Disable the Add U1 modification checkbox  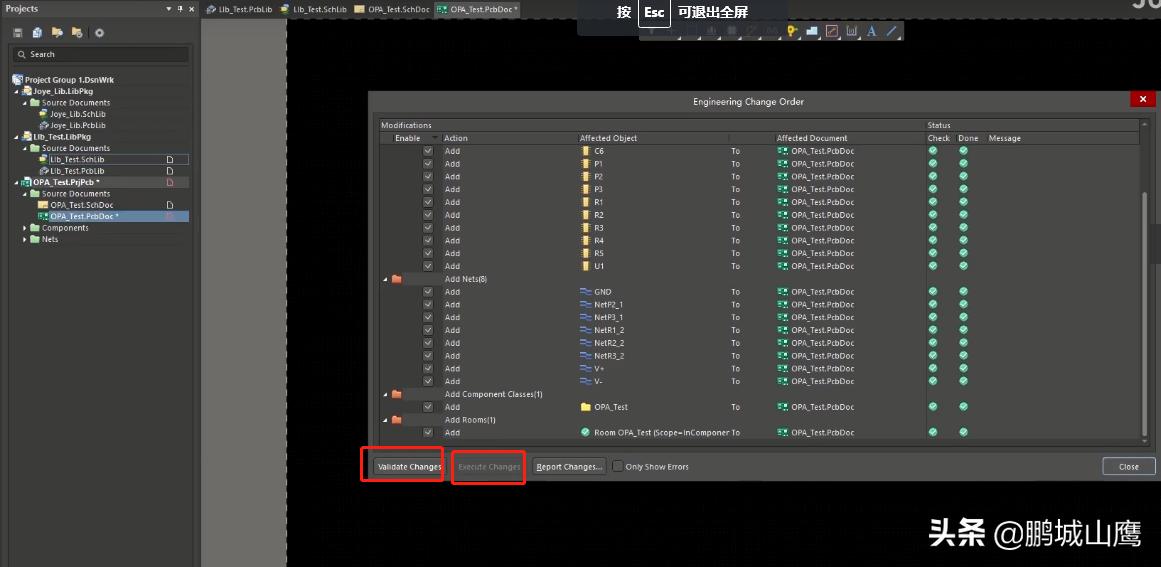point(428,266)
